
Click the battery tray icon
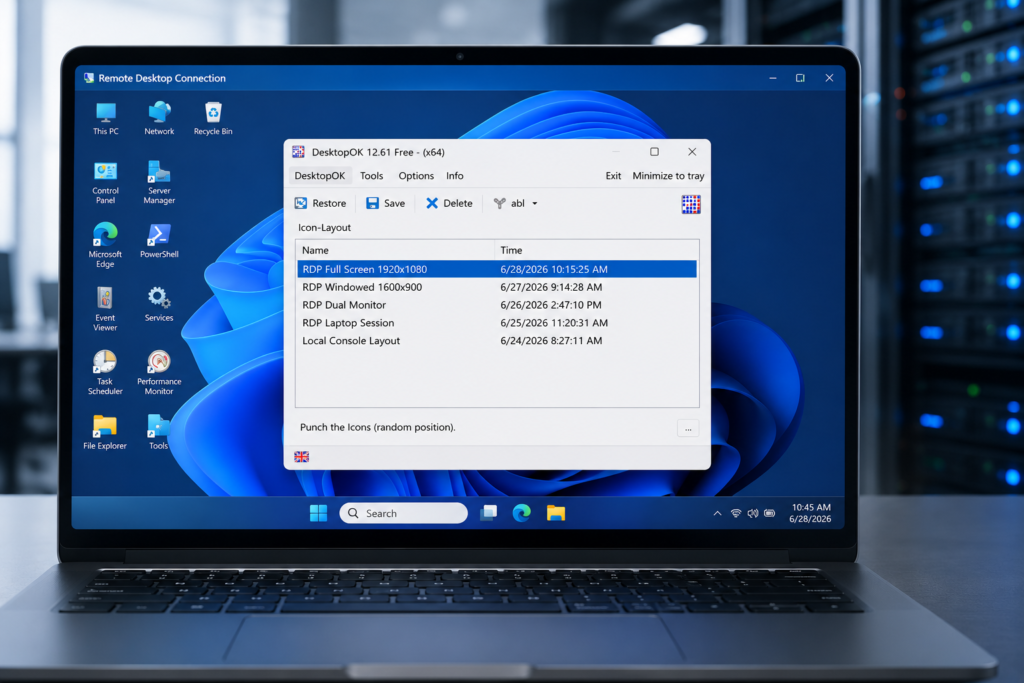coord(770,513)
